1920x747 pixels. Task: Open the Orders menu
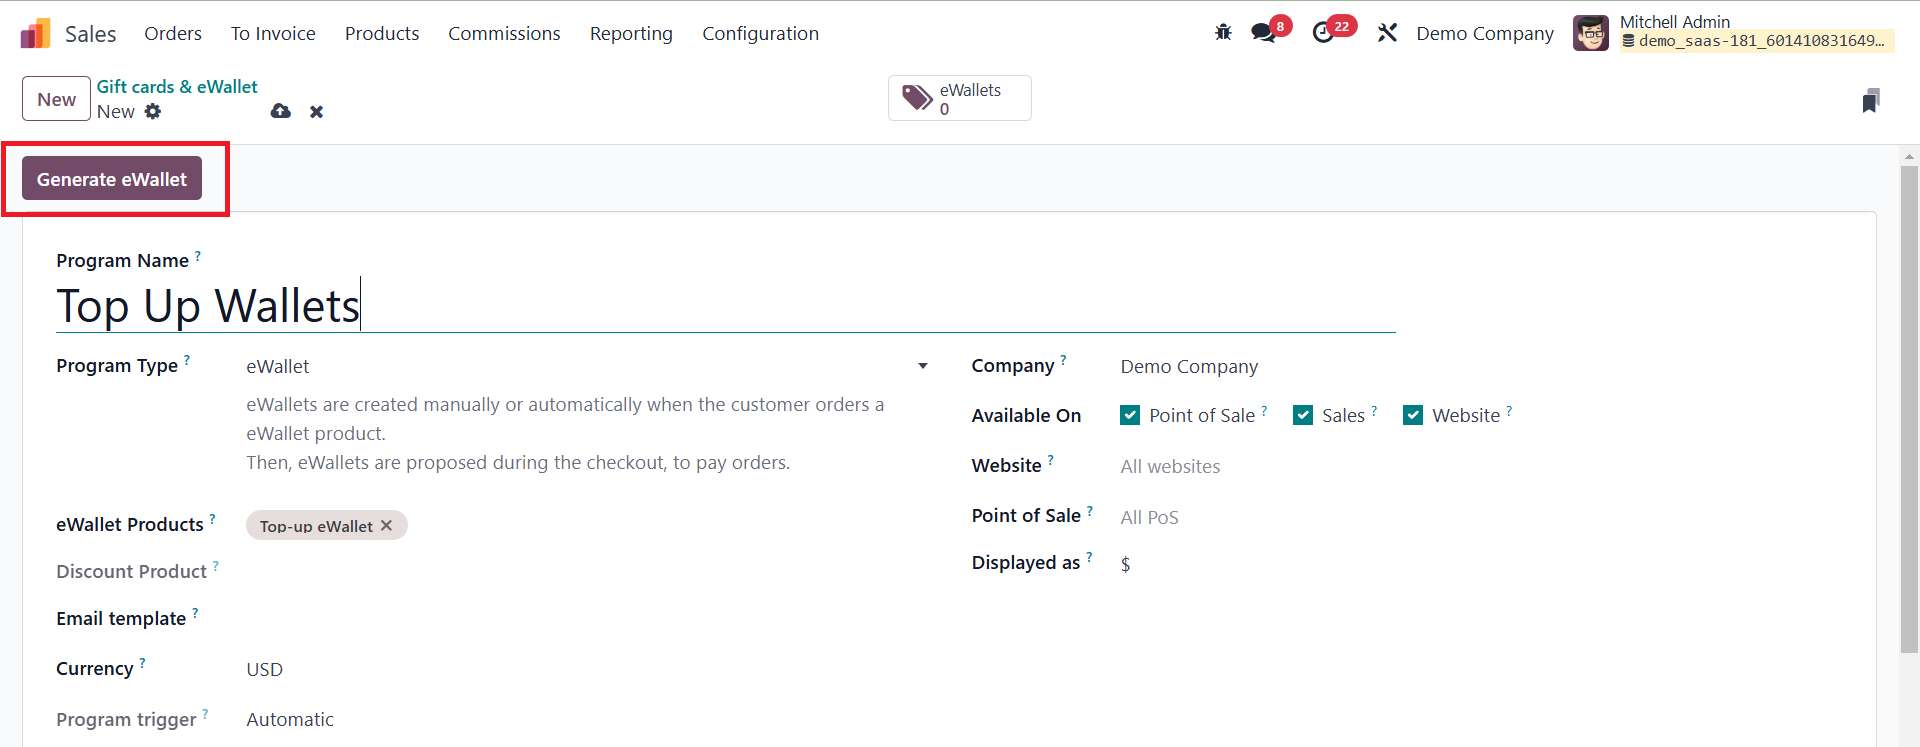point(173,33)
